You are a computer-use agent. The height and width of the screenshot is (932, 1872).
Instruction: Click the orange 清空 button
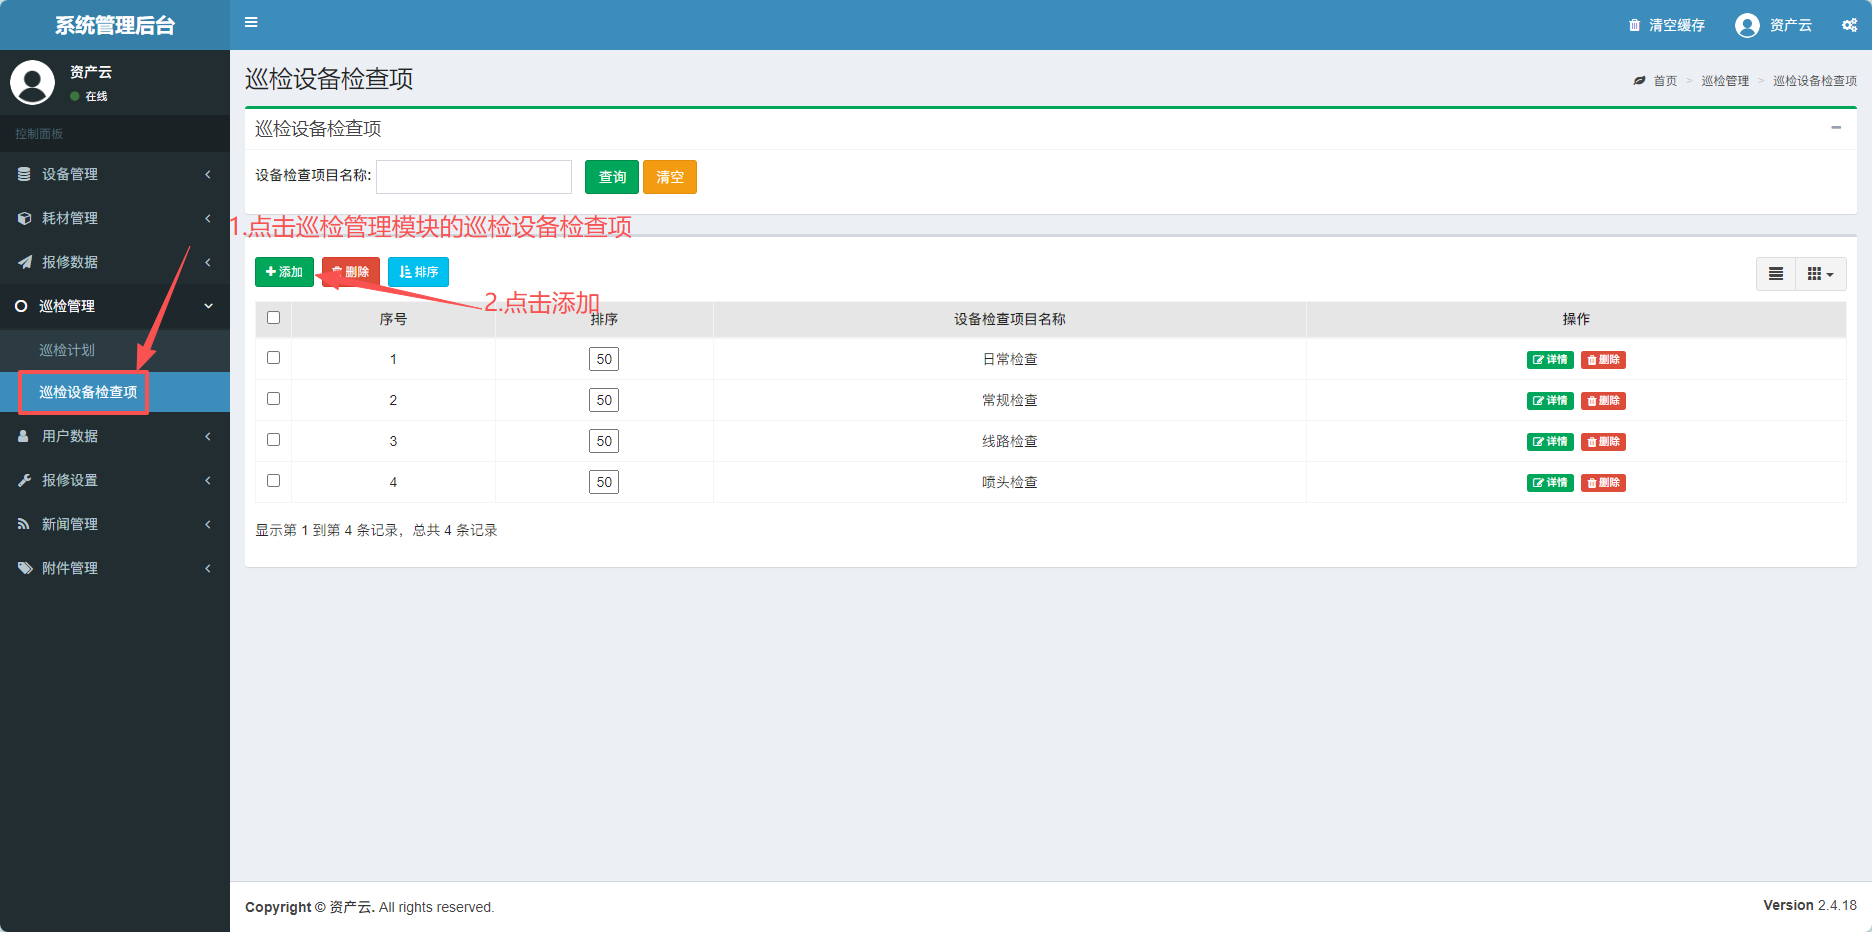click(669, 177)
